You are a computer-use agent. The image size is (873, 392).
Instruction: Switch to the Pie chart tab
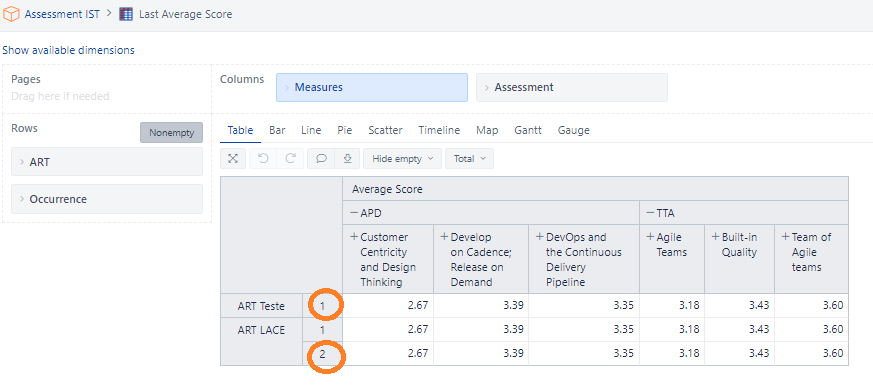[x=345, y=130]
